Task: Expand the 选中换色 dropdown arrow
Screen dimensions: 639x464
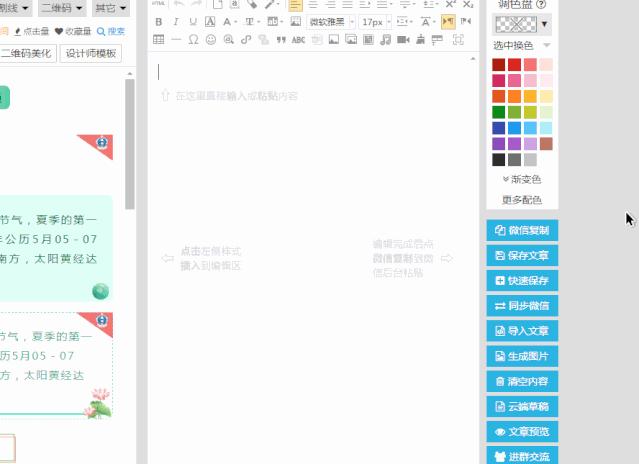Action: 546,45
